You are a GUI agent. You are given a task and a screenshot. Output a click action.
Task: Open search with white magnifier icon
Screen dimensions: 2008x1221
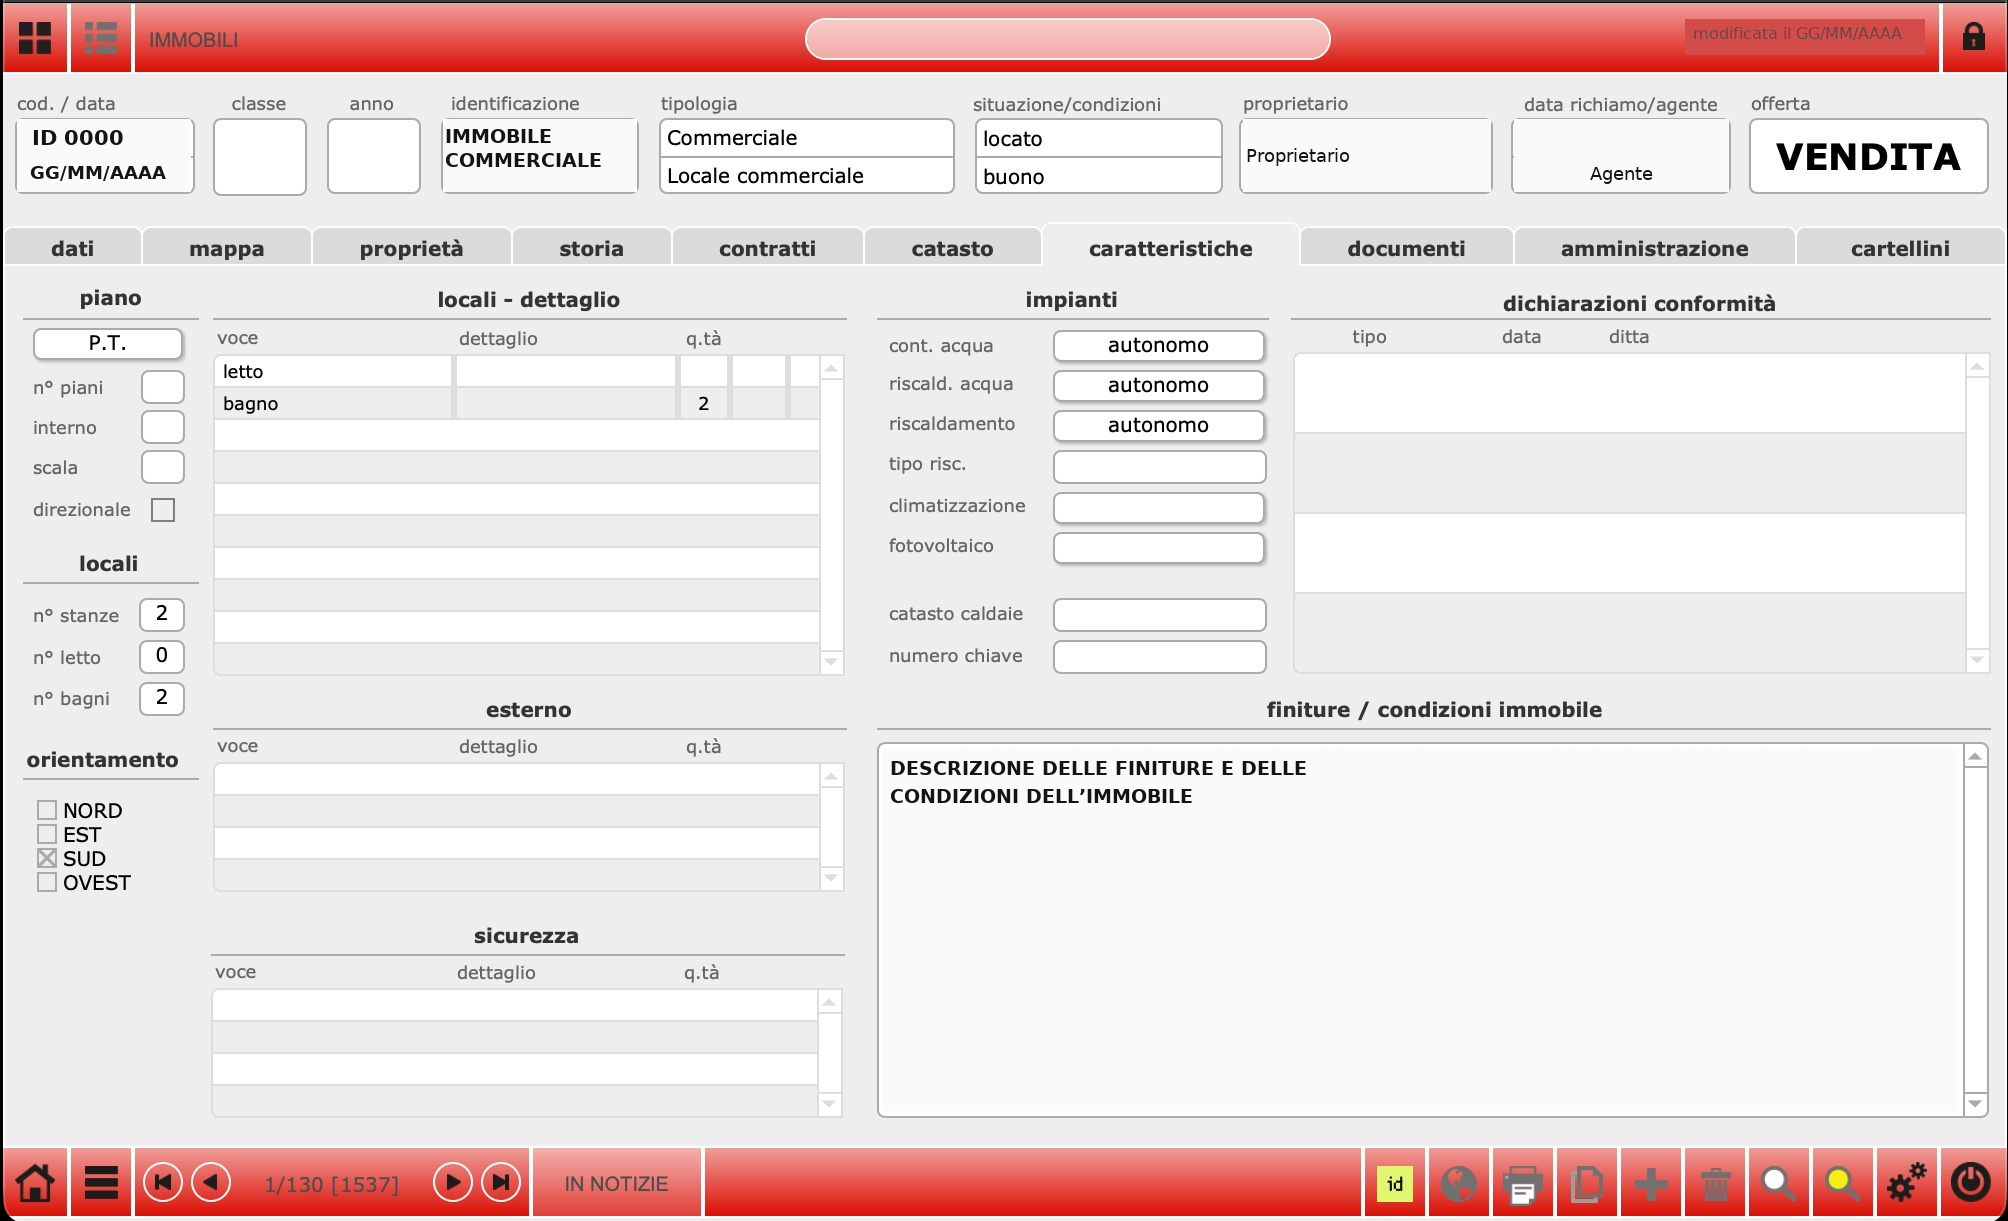tap(1778, 1184)
